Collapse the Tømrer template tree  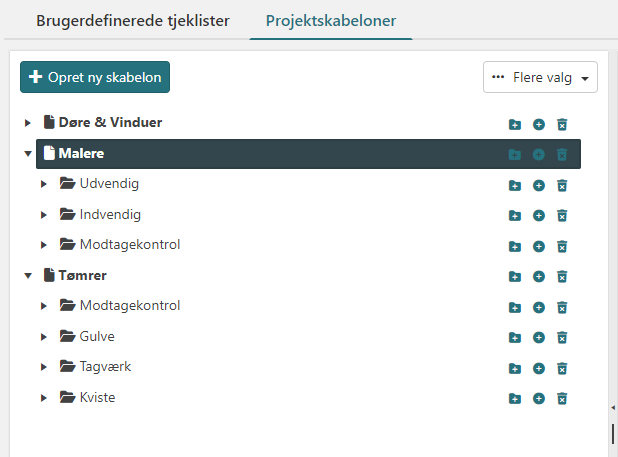click(x=28, y=276)
